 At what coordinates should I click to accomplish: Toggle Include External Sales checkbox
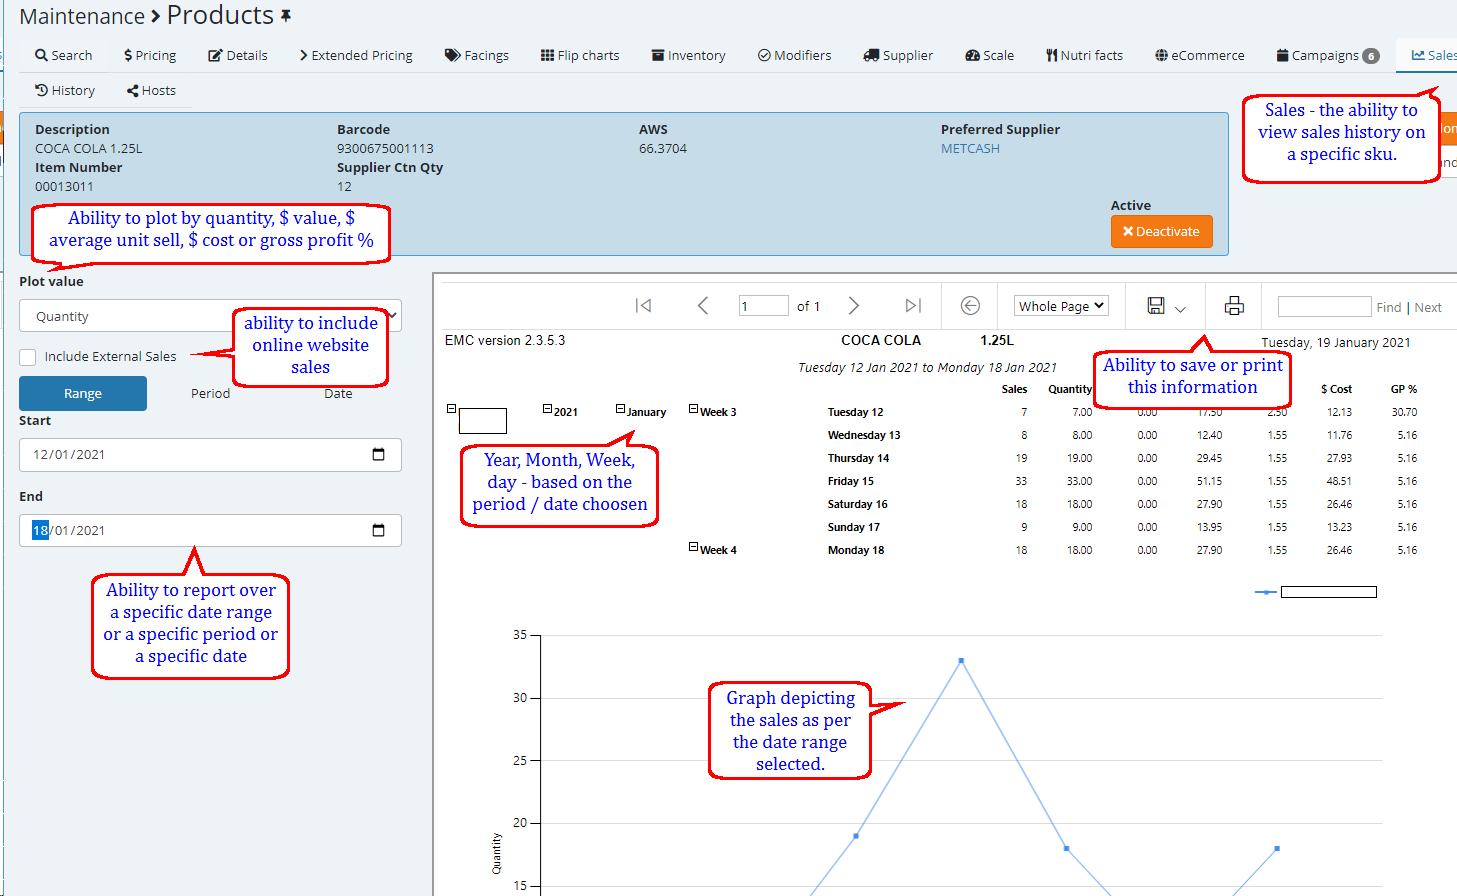click(28, 357)
